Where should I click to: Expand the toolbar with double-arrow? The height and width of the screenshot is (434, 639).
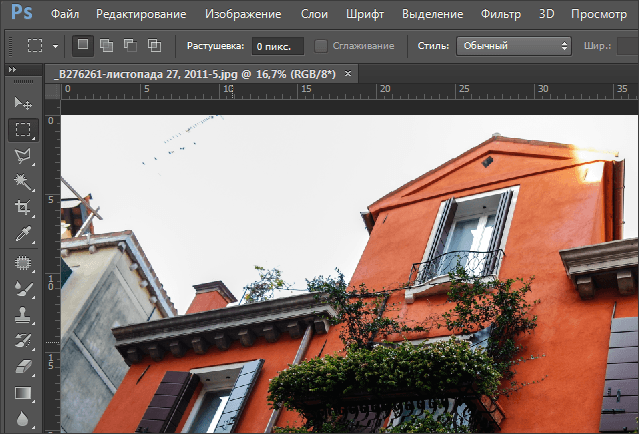(x=11, y=70)
